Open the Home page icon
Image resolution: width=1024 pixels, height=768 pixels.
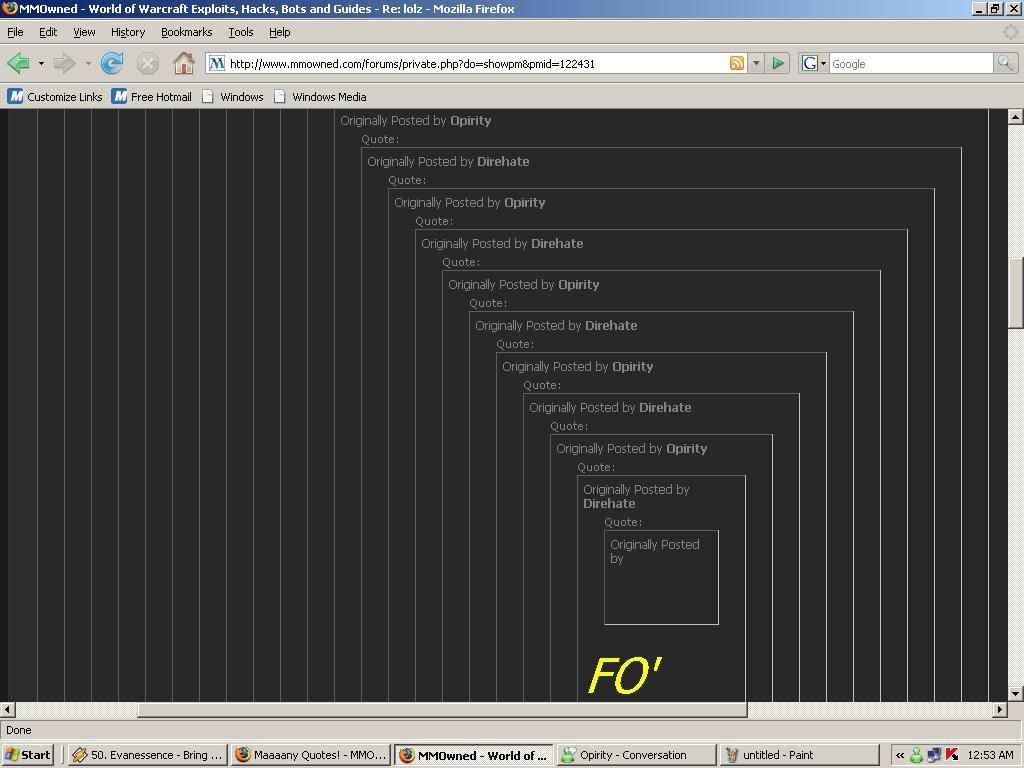[184, 63]
